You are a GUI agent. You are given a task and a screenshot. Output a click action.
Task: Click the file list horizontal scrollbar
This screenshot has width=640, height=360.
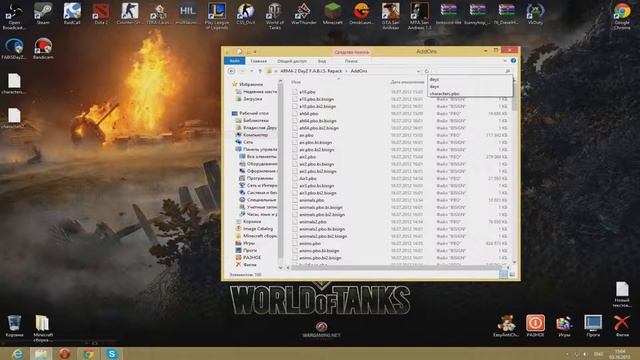coord(397,267)
